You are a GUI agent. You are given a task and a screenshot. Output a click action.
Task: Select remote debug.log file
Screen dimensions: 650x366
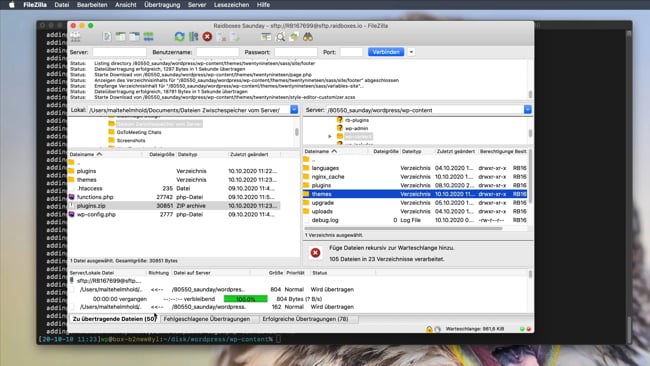point(416,220)
